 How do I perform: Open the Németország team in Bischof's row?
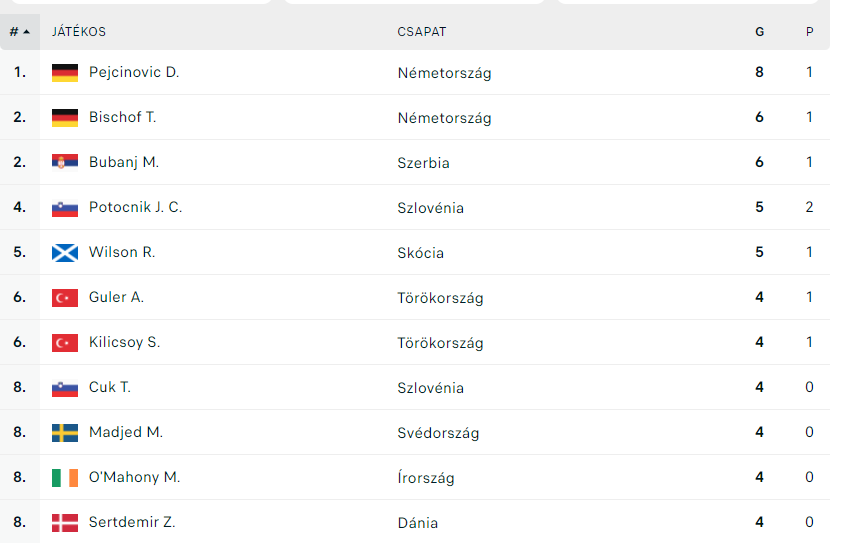tap(444, 118)
